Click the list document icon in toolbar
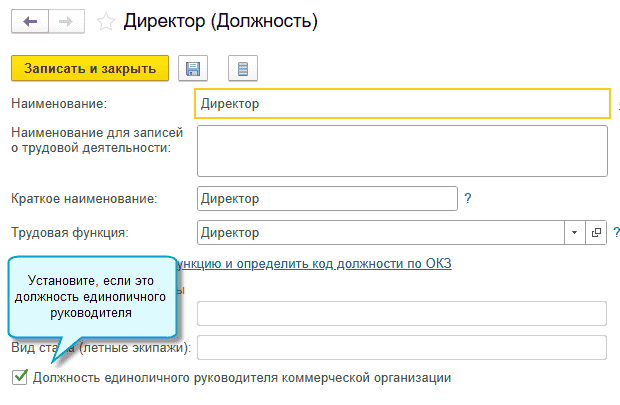 [x=243, y=68]
